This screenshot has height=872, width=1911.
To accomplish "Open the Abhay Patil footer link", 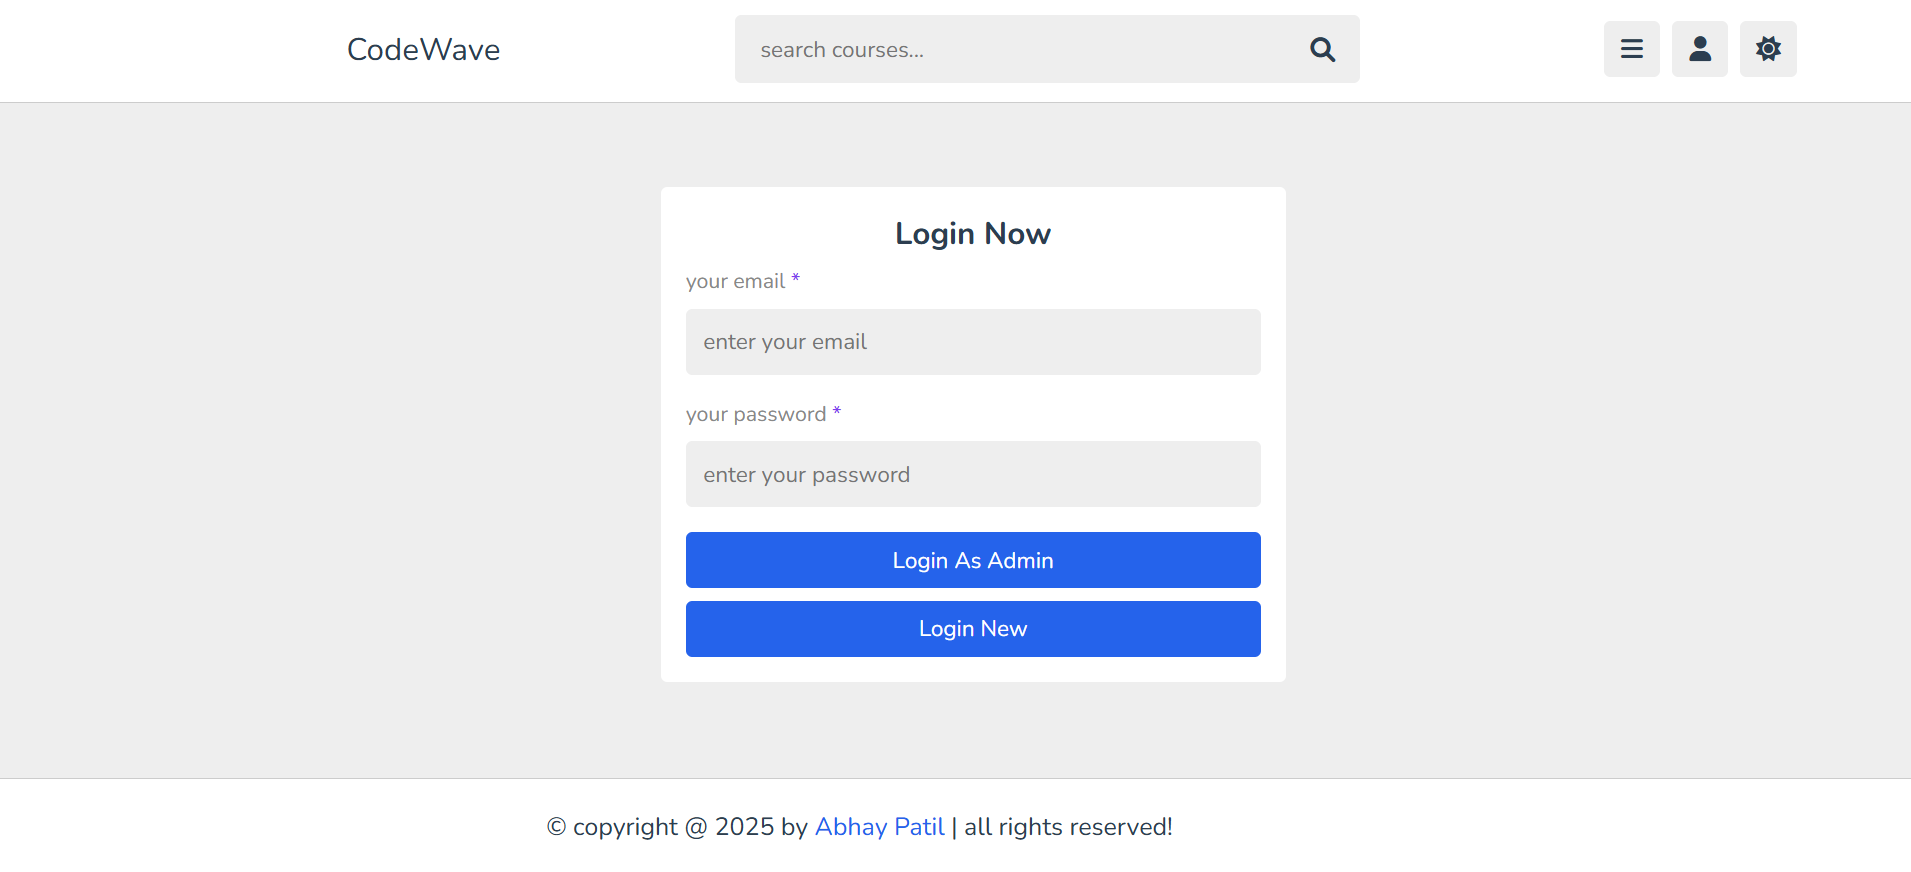I will [879, 827].
